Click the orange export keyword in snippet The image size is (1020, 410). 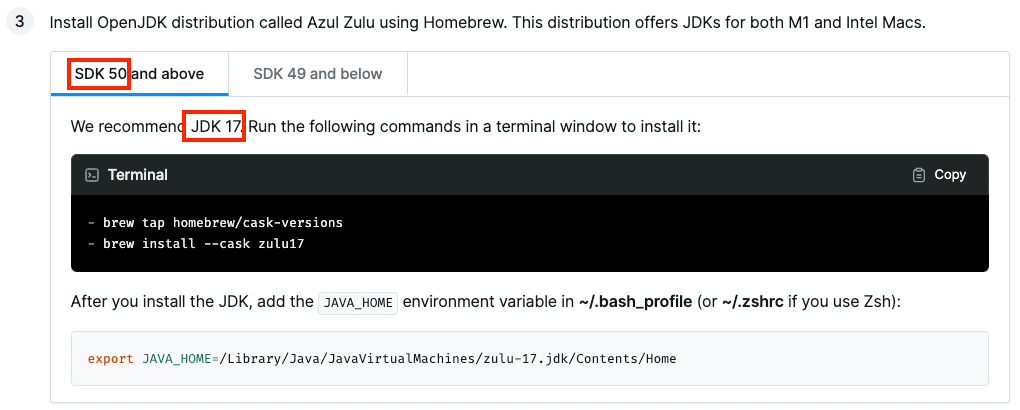click(x=111, y=359)
